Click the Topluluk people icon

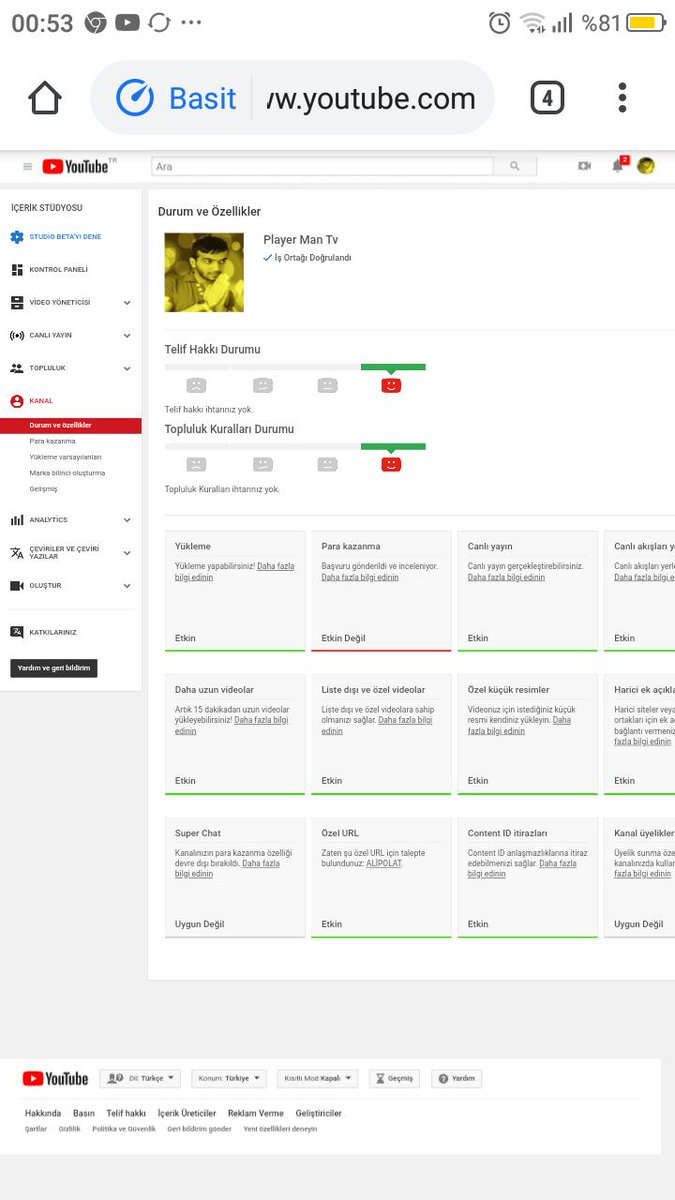coord(17,368)
